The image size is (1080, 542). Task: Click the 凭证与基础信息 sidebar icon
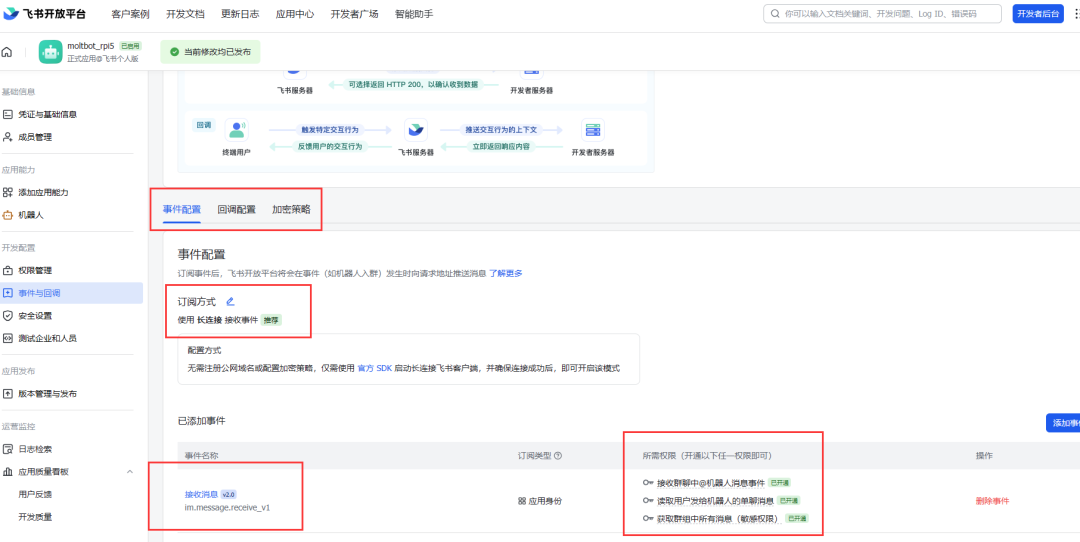click(8, 114)
